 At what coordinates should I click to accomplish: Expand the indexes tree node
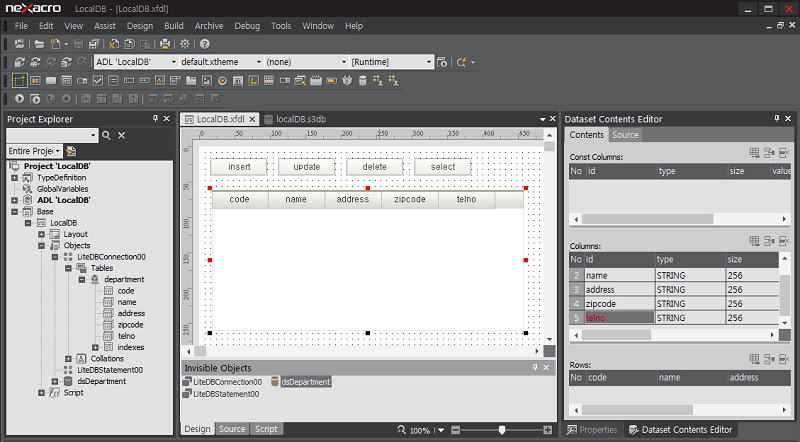coord(95,348)
